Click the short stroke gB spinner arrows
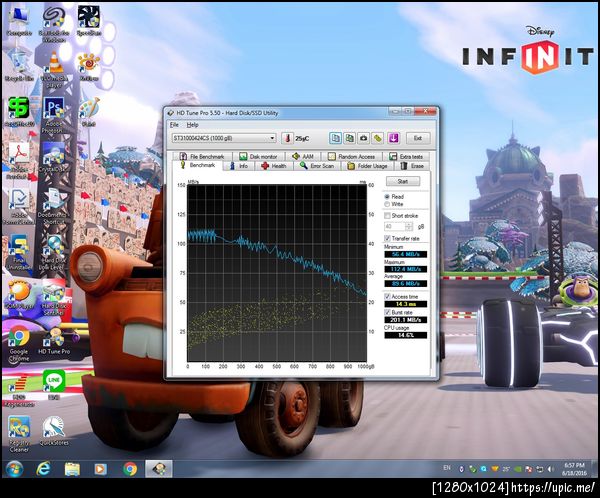The width and height of the screenshot is (600, 498). click(x=409, y=227)
